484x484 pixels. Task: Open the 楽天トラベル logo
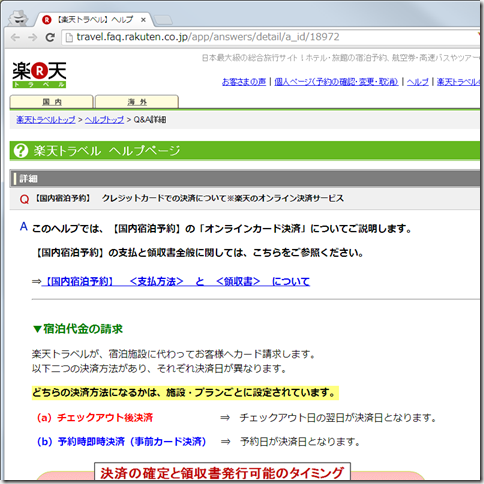[39, 74]
